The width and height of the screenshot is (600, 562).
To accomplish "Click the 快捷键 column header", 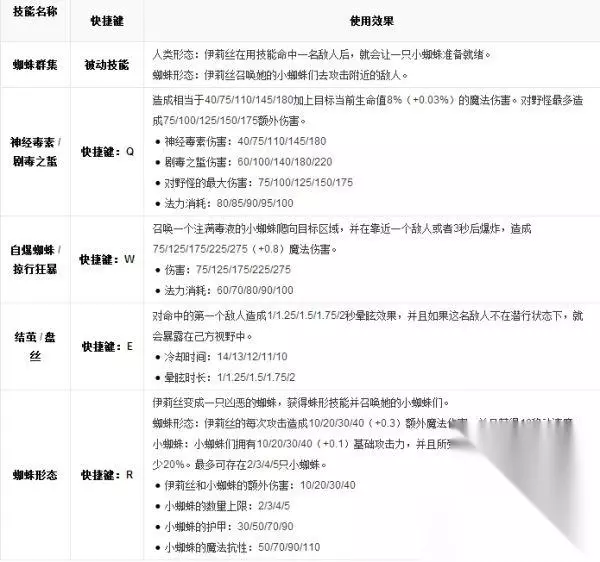I will pos(107,21).
